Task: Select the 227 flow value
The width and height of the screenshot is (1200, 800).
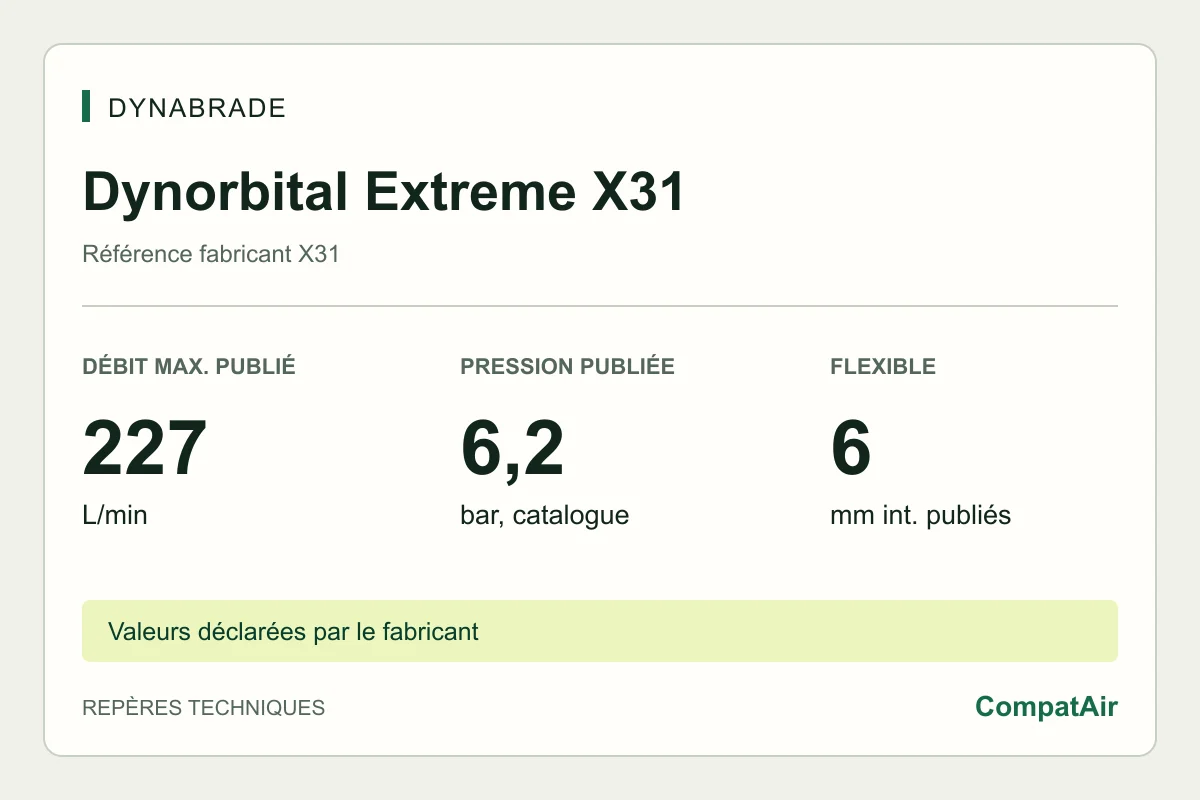Action: point(145,449)
